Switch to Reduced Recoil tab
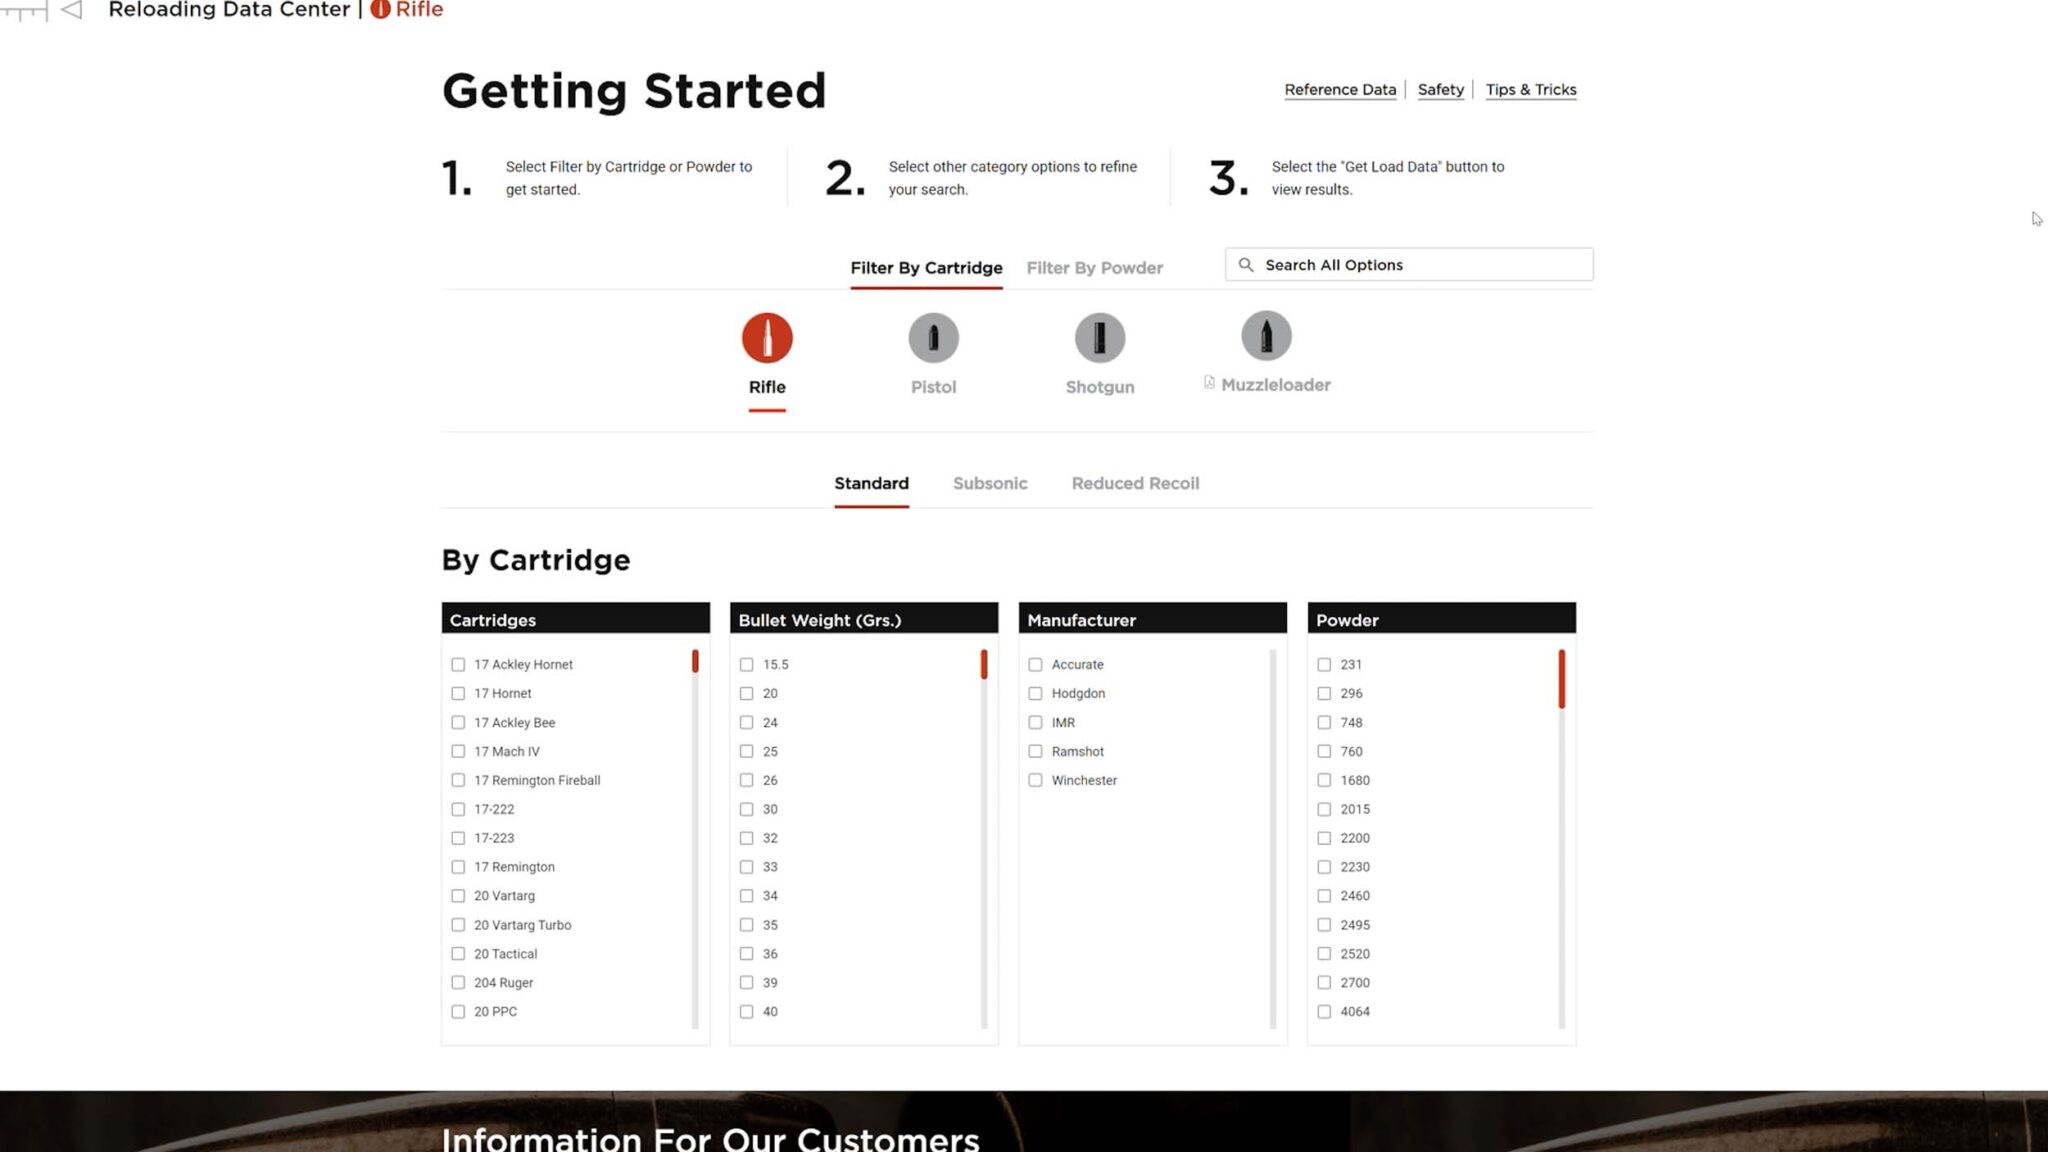This screenshot has width=2048, height=1152. (1135, 483)
